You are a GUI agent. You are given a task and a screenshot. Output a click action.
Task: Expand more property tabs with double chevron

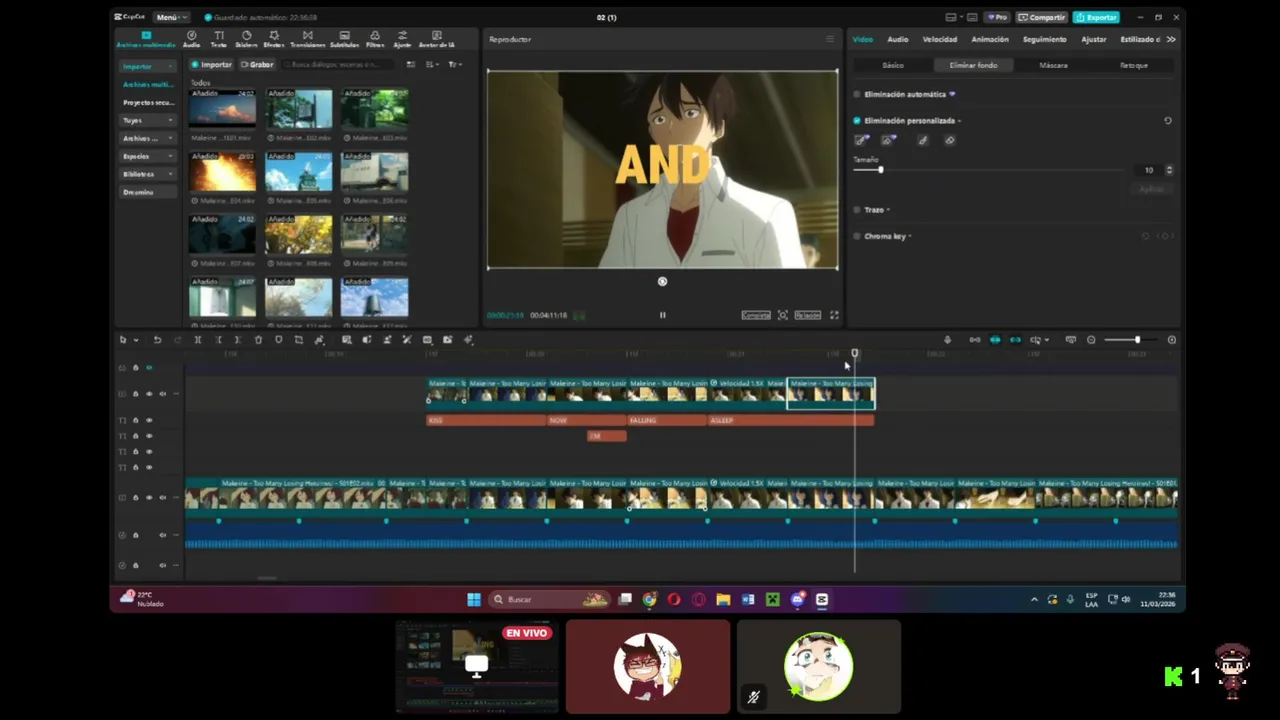pyautogui.click(x=1171, y=39)
